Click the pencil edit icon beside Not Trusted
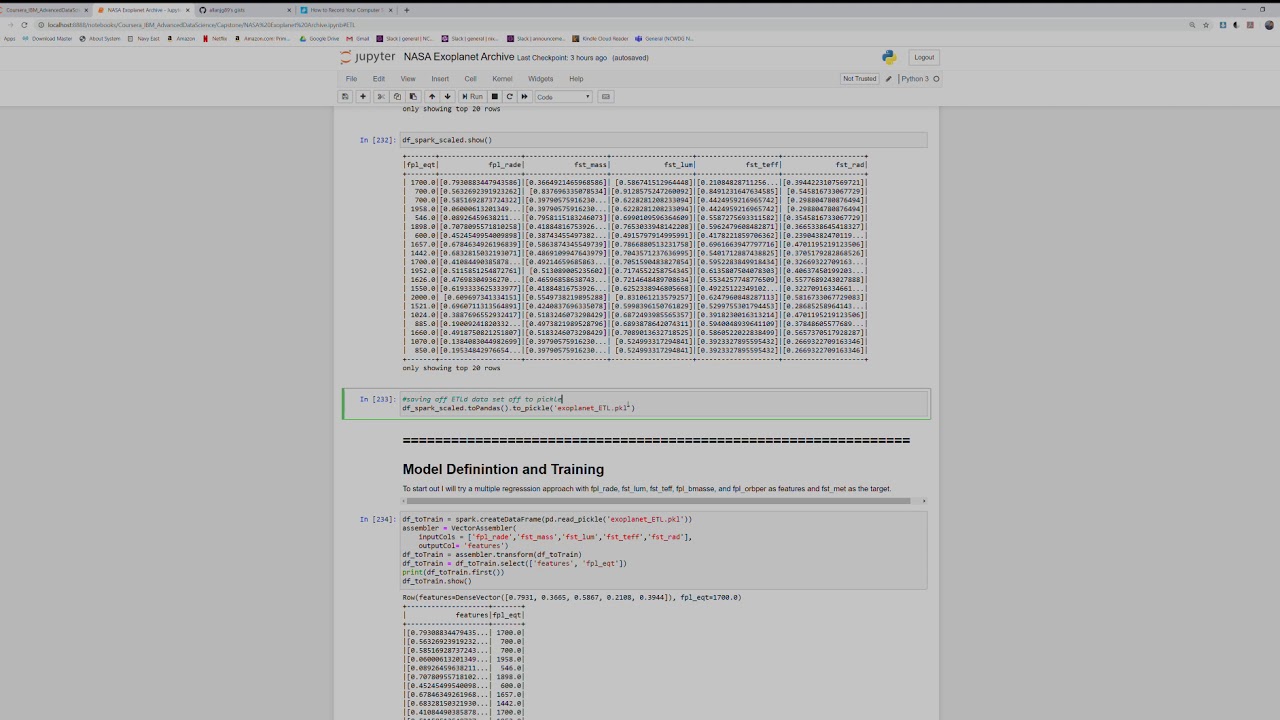1280x720 pixels. coord(888,79)
